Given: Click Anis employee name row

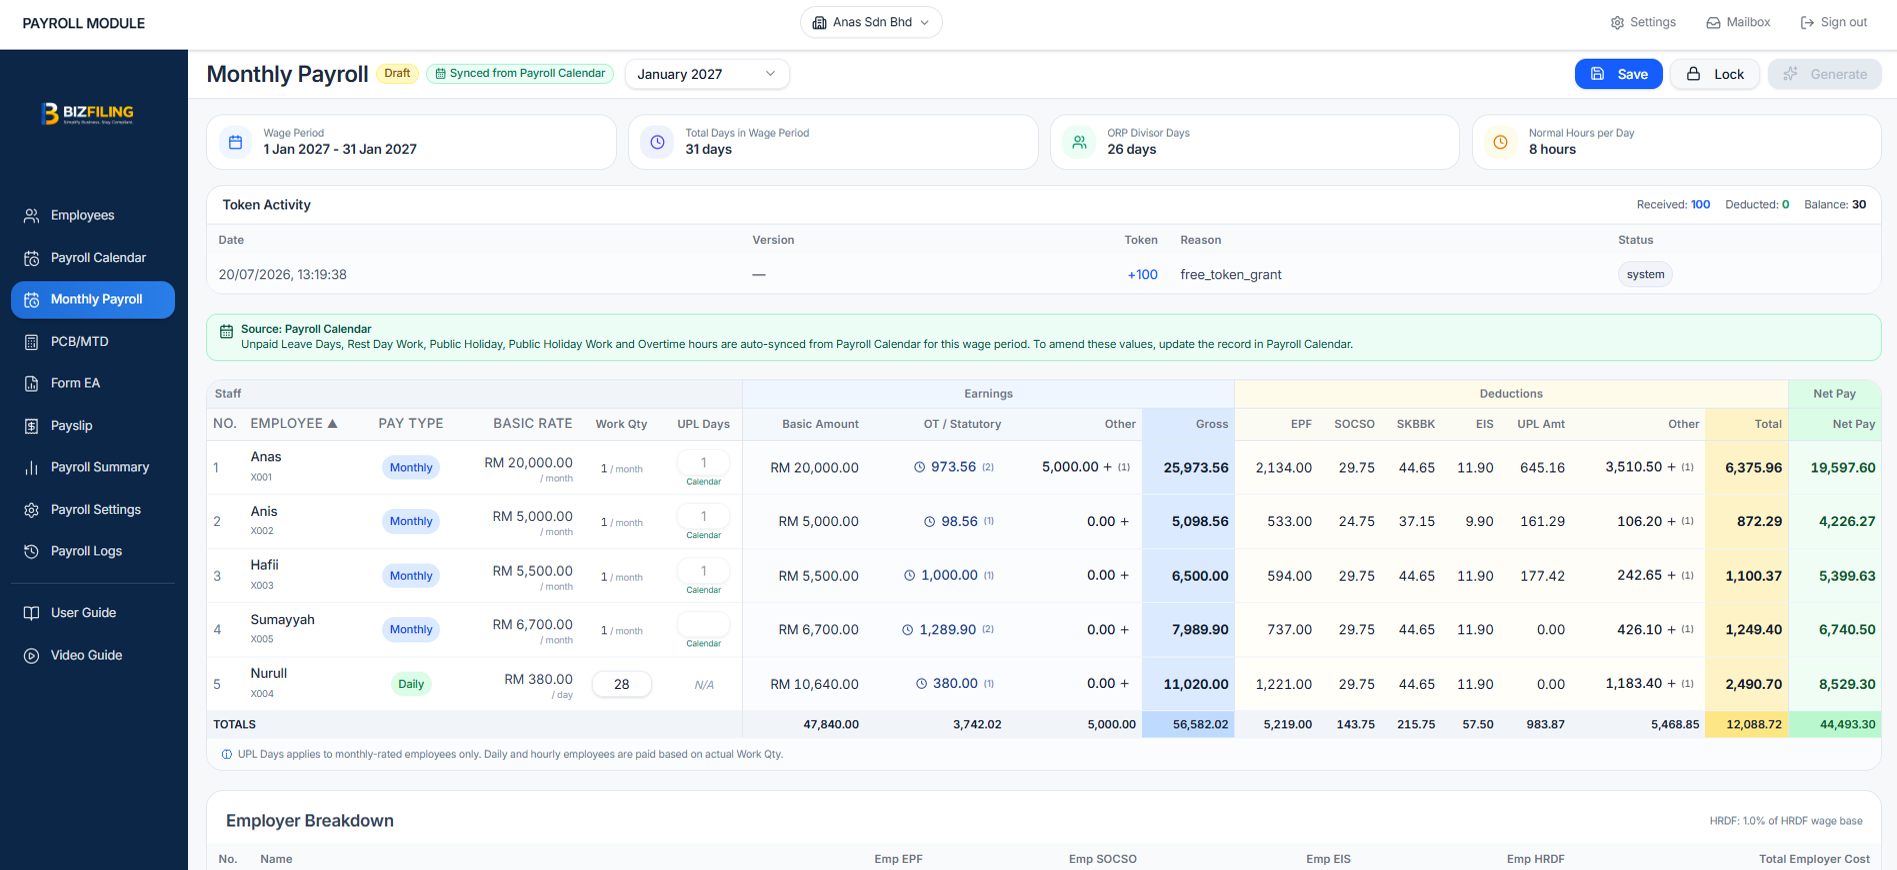Looking at the screenshot, I should (x=263, y=512).
